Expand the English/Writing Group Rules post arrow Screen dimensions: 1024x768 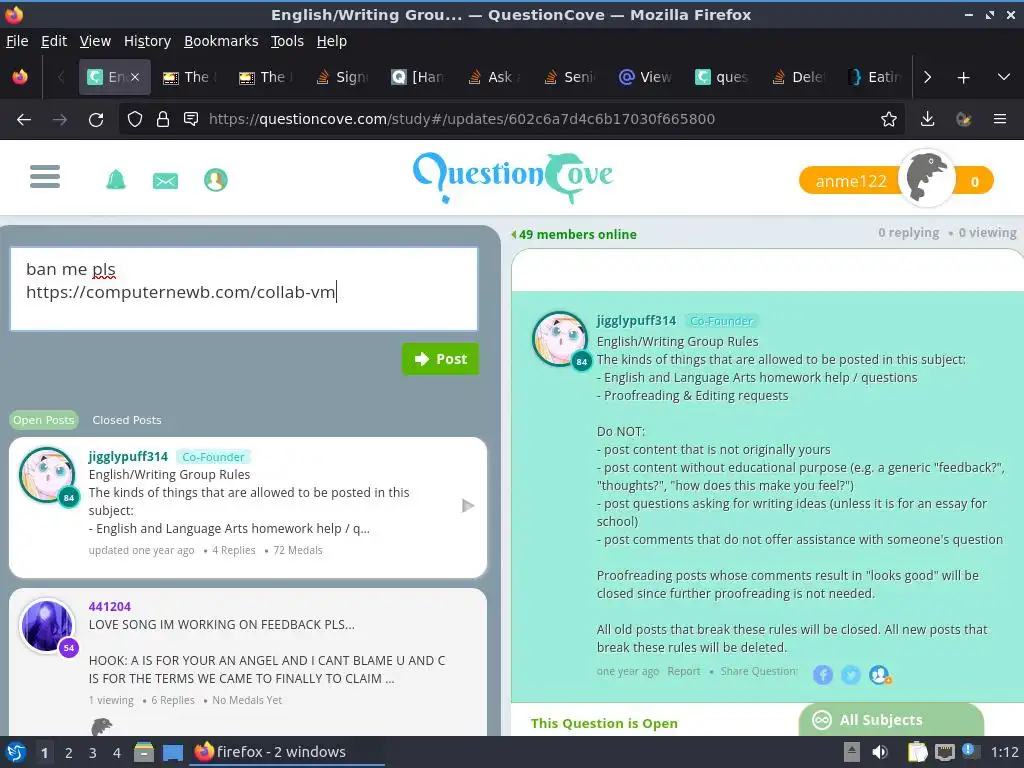click(468, 505)
